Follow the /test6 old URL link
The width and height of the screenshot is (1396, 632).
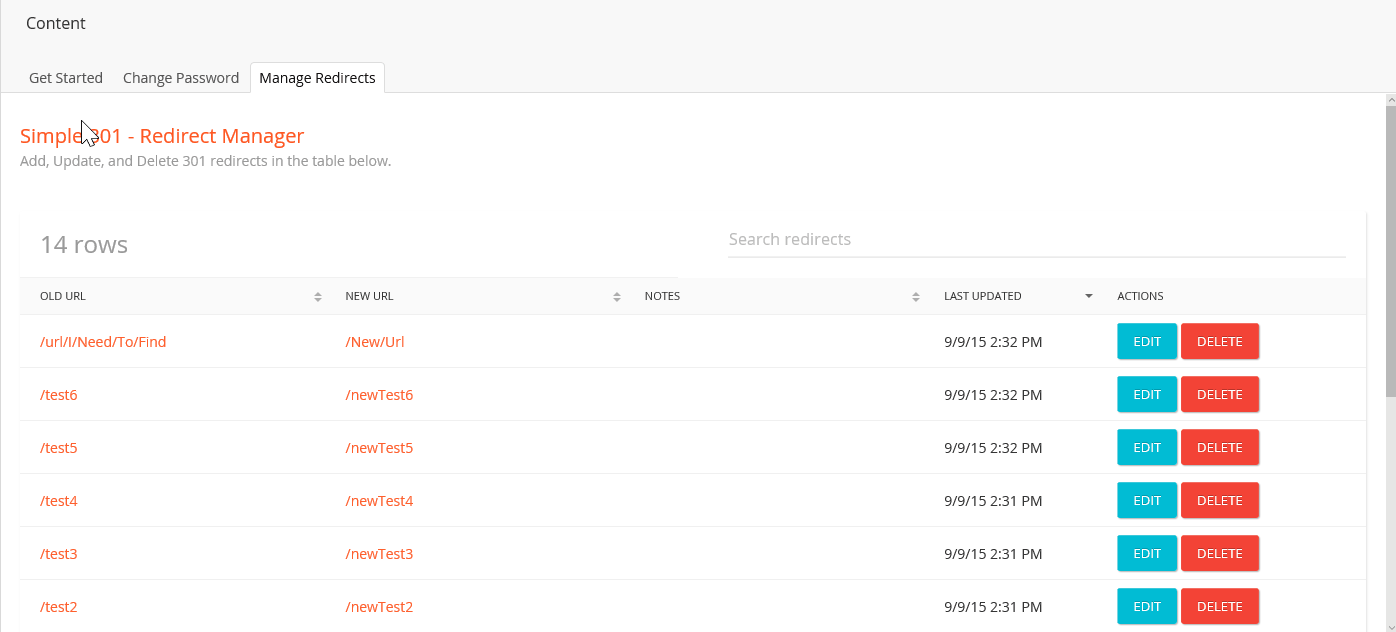[59, 395]
